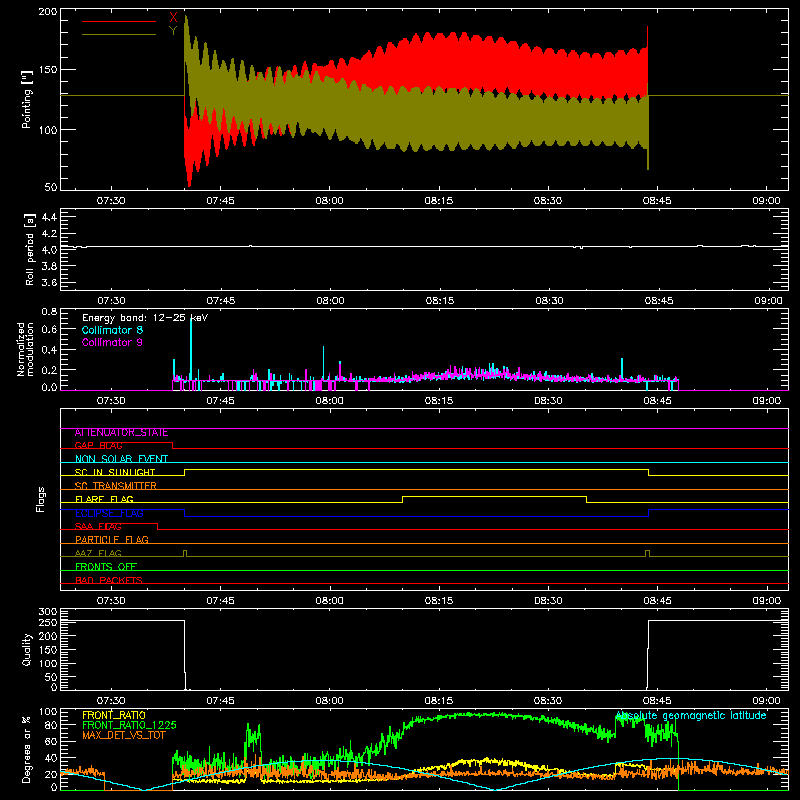Viewport: 800px width, 800px height.
Task: Click 08:00 time label under Pointing plot
Action: coord(330,201)
